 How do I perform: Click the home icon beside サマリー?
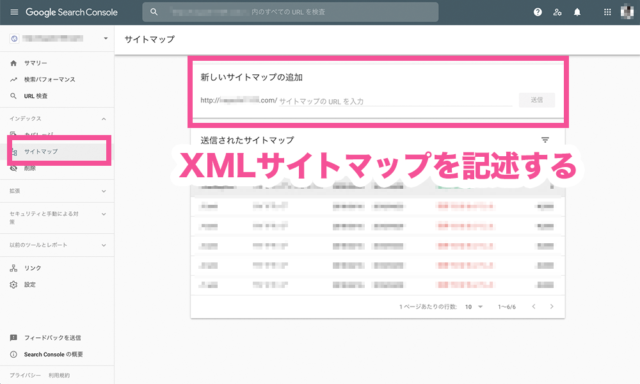(13, 63)
